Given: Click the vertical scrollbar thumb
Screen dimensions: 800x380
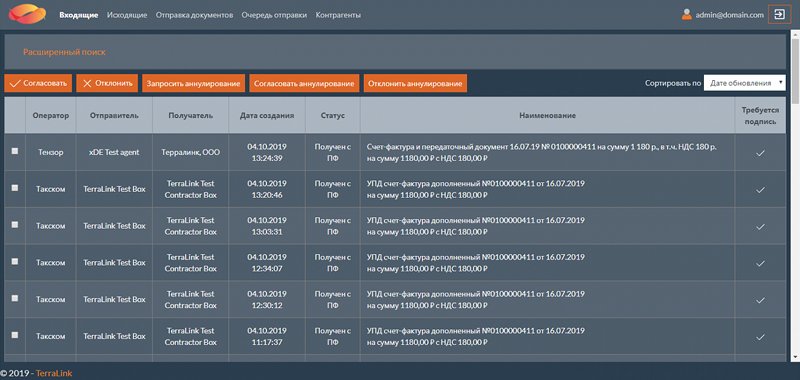Looking at the screenshot, I should point(795,70).
